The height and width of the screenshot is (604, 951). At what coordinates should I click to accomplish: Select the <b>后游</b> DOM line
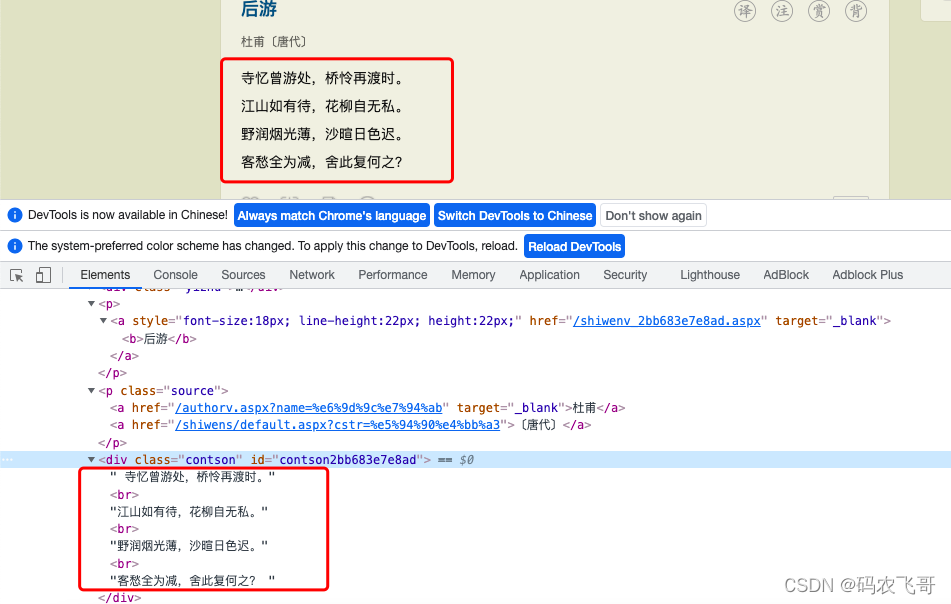coord(159,339)
